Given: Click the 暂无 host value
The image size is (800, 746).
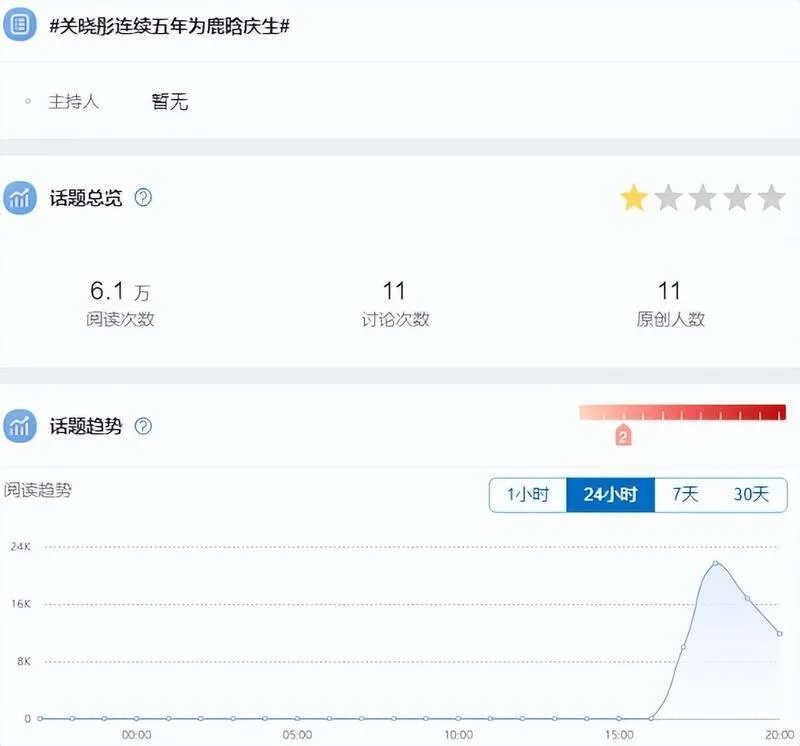Looking at the screenshot, I should (x=170, y=102).
